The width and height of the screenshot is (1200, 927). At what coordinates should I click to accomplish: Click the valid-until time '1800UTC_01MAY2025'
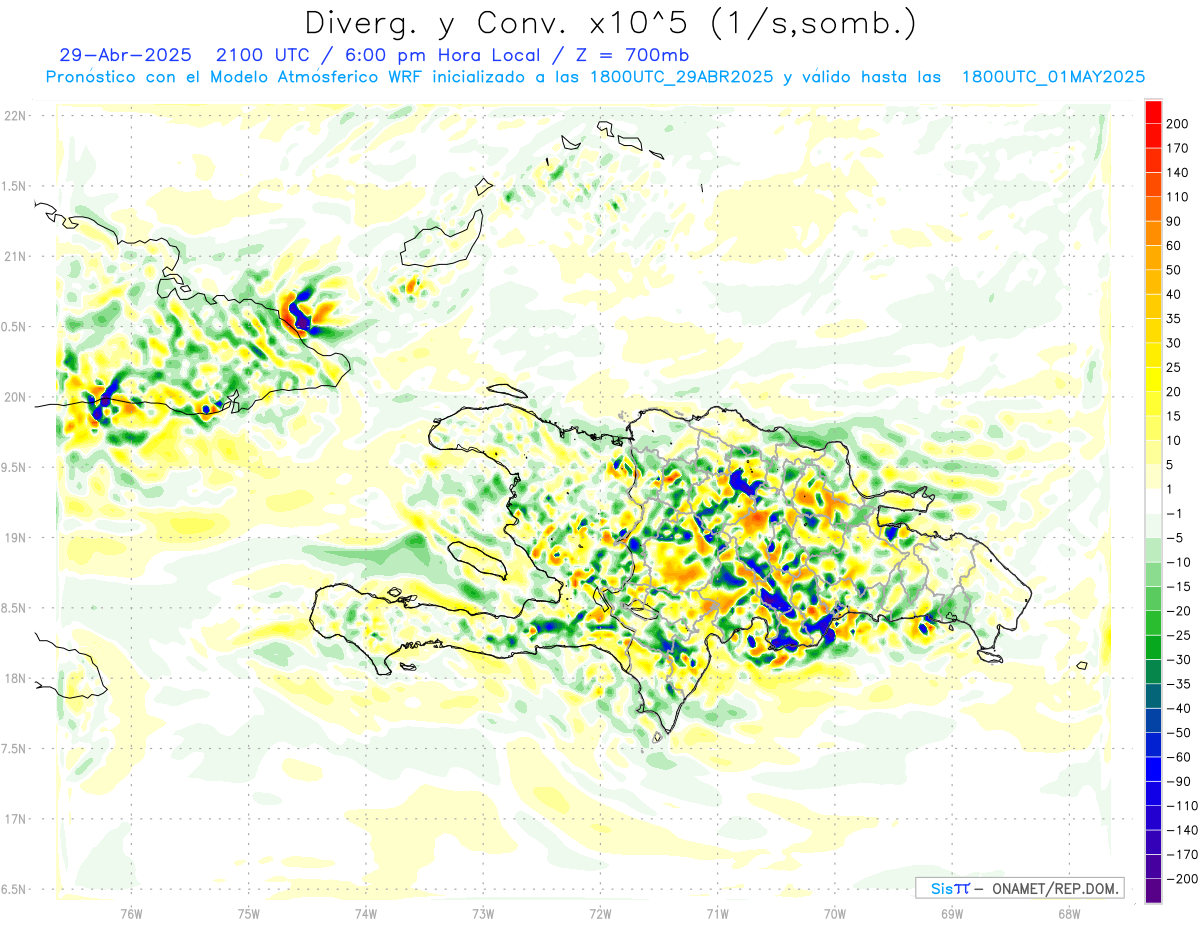click(x=1052, y=77)
